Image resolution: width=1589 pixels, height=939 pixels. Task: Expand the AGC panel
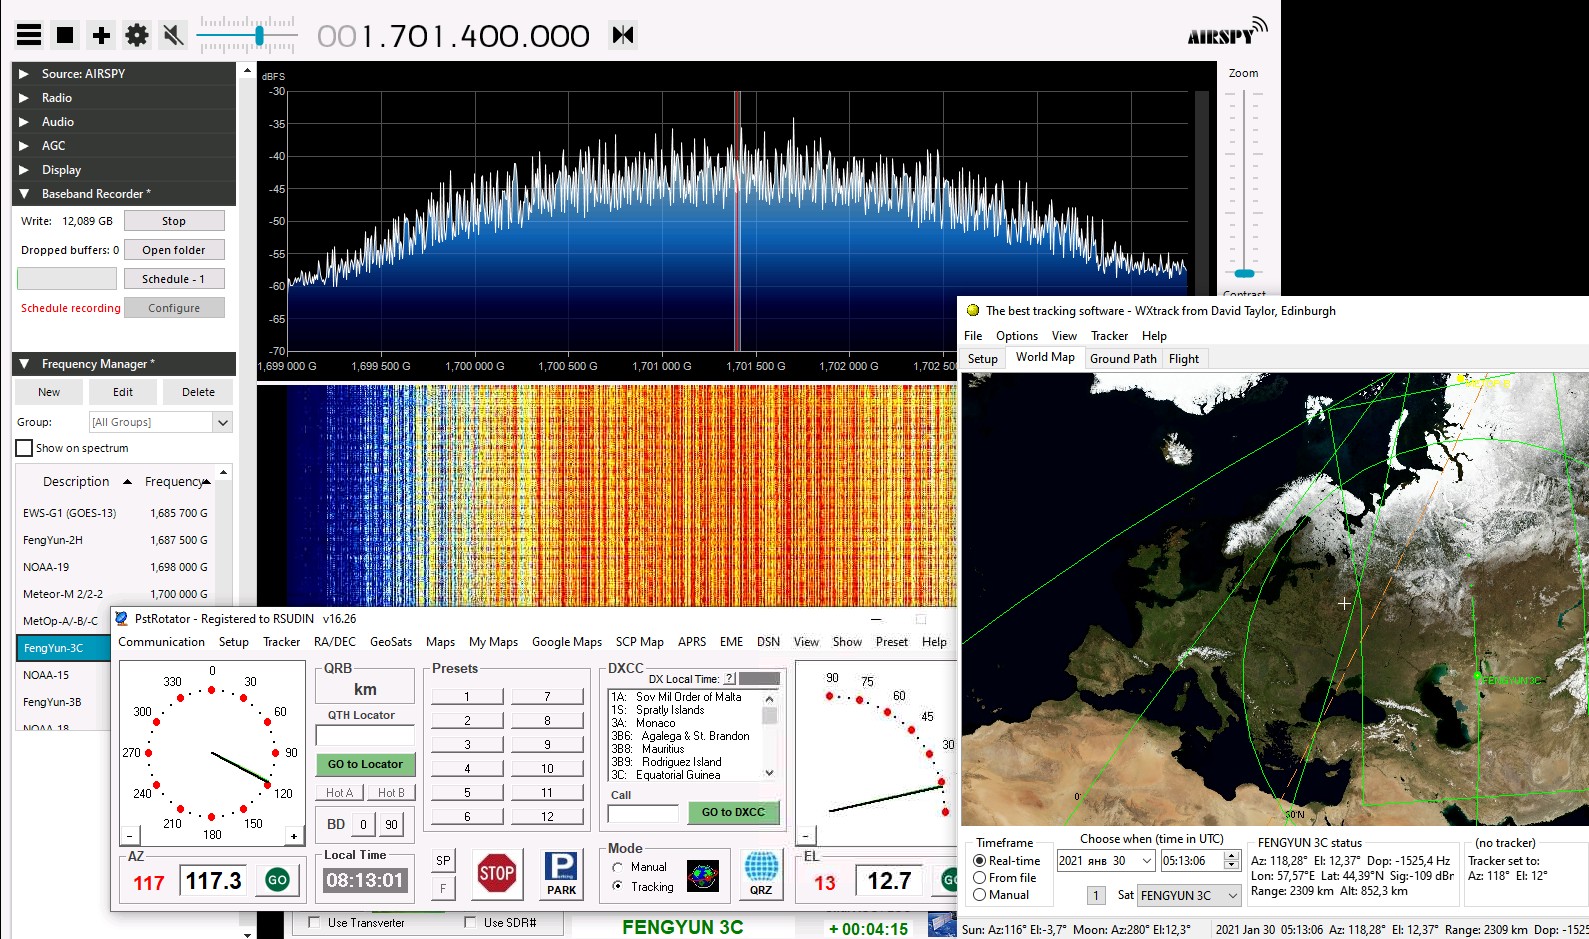coord(124,146)
